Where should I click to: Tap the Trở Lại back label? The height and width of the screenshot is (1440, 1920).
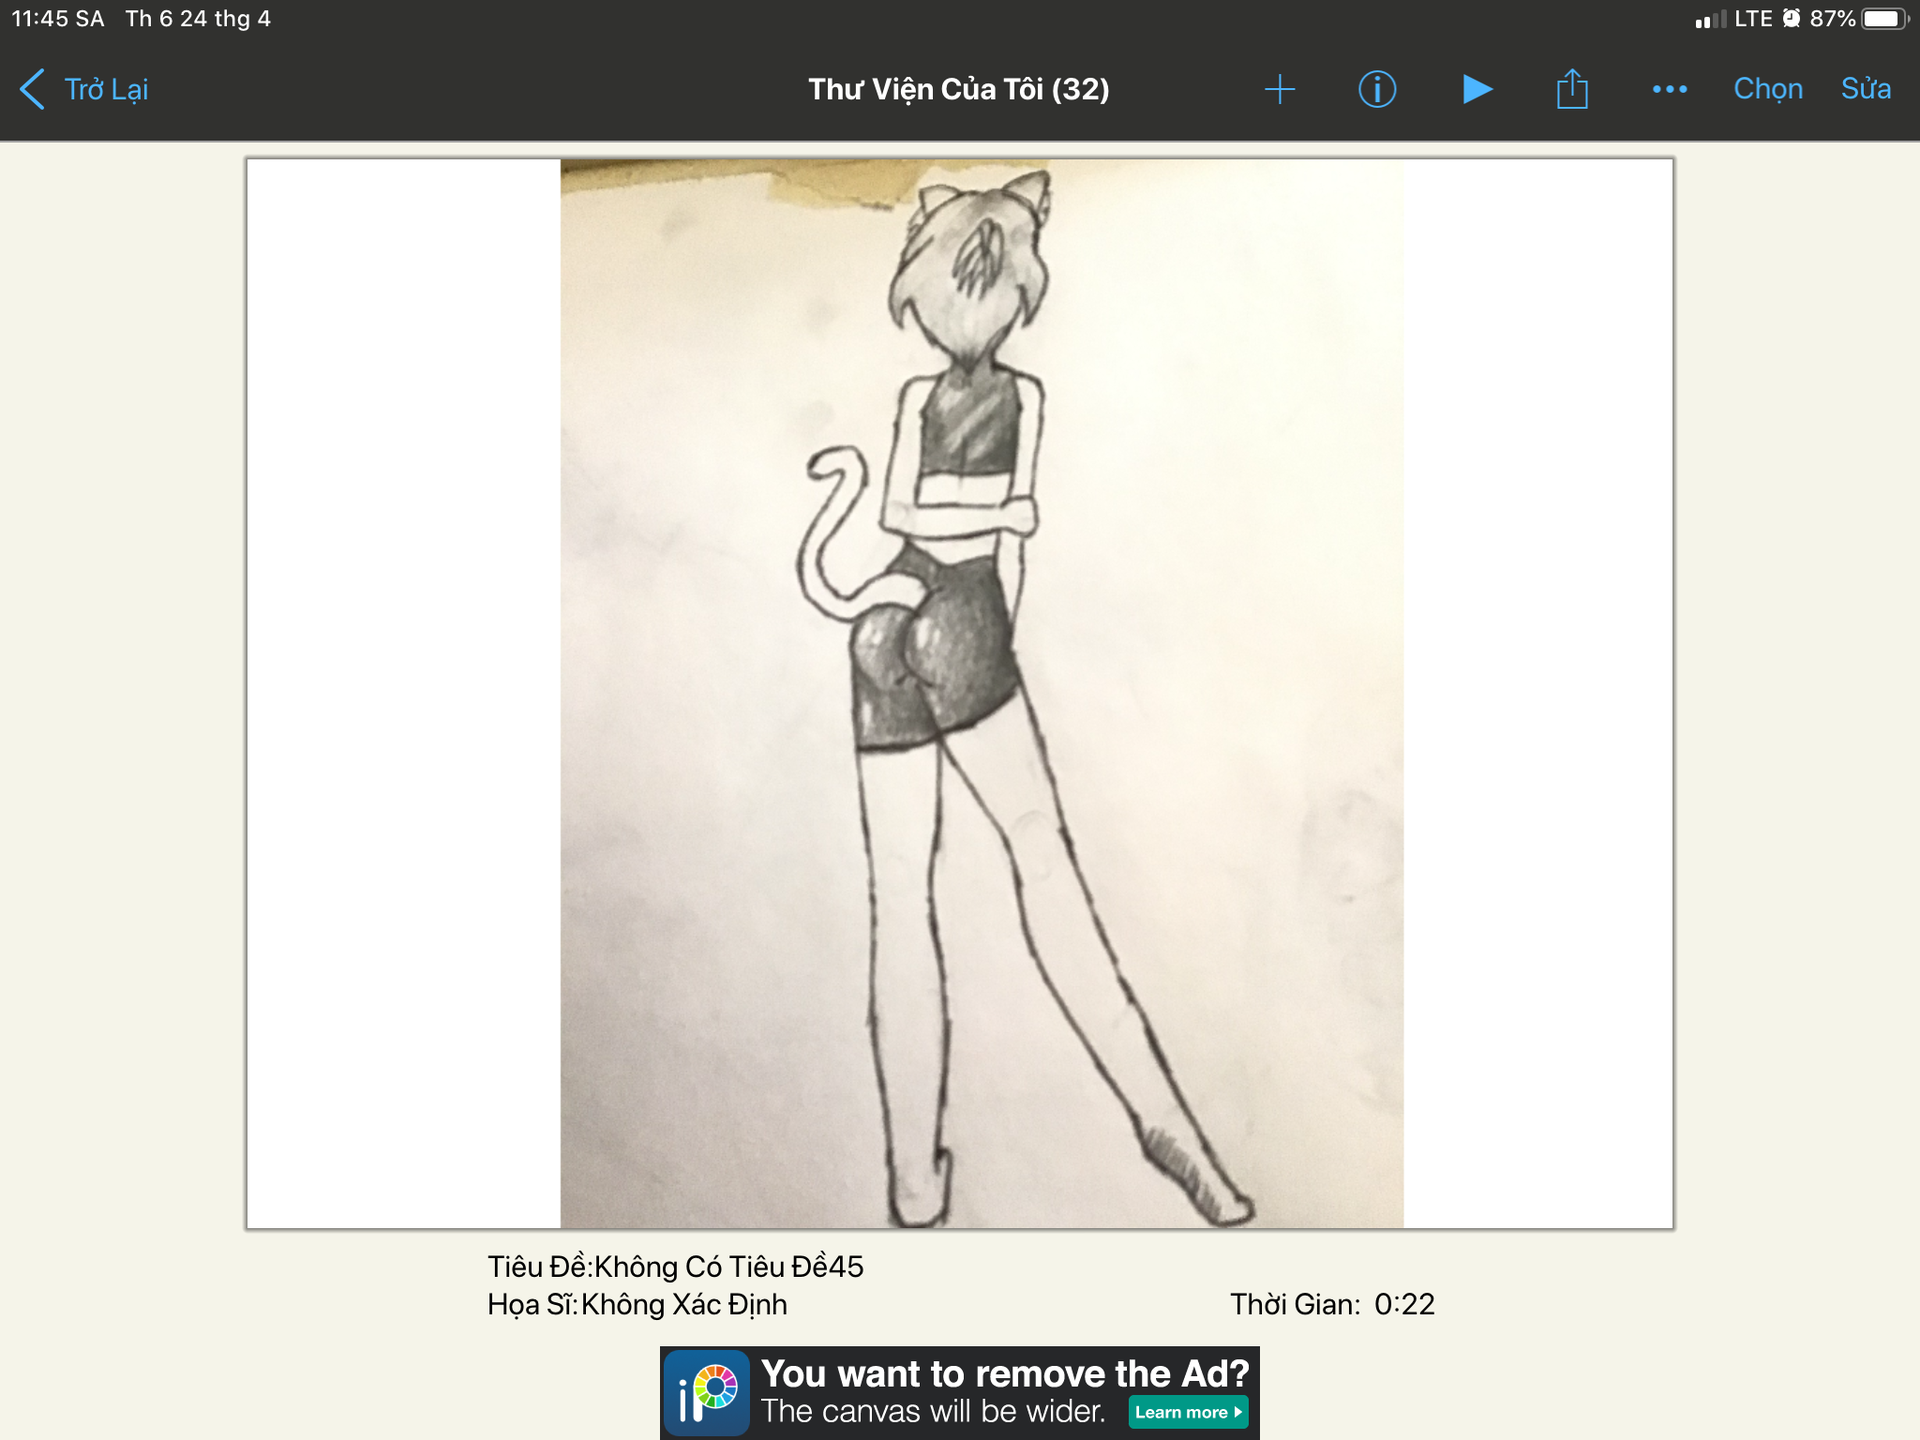pos(106,89)
